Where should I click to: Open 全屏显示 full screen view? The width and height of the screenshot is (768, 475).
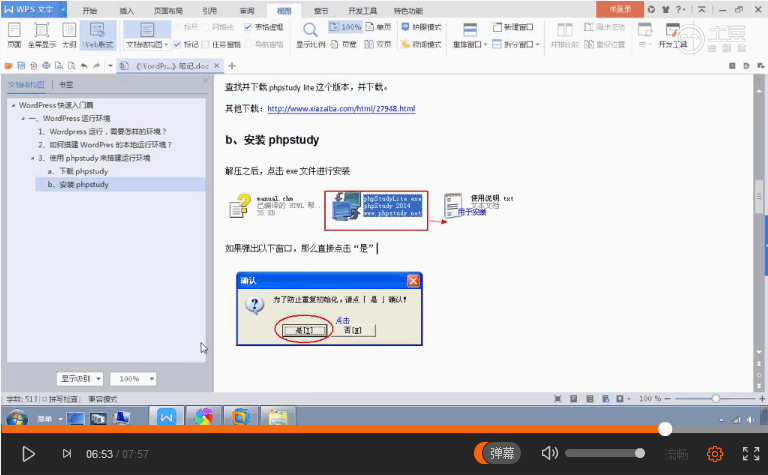(42, 35)
